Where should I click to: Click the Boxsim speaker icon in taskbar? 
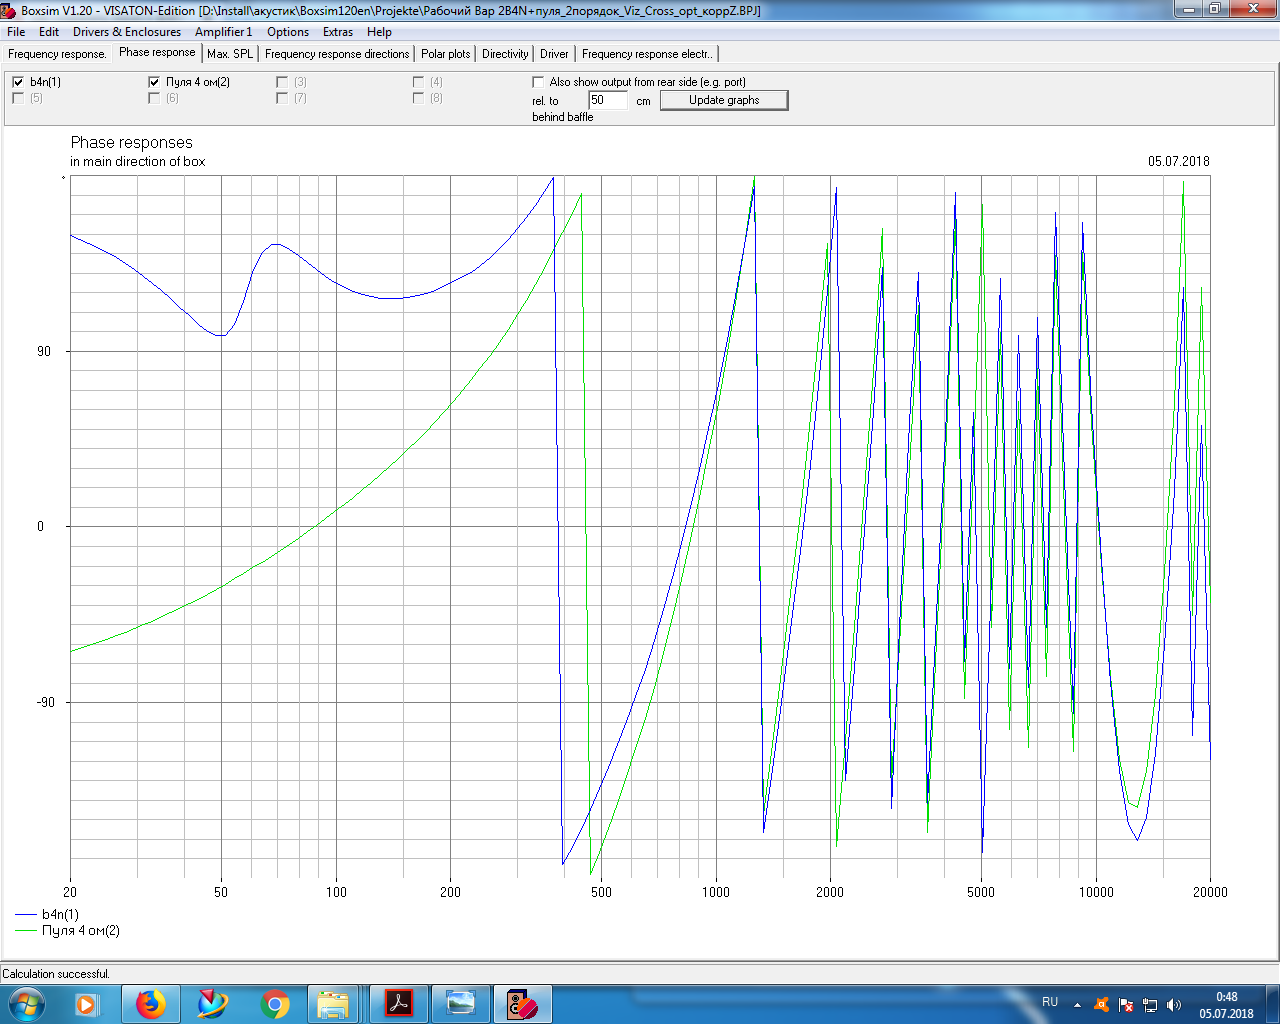[x=523, y=1003]
